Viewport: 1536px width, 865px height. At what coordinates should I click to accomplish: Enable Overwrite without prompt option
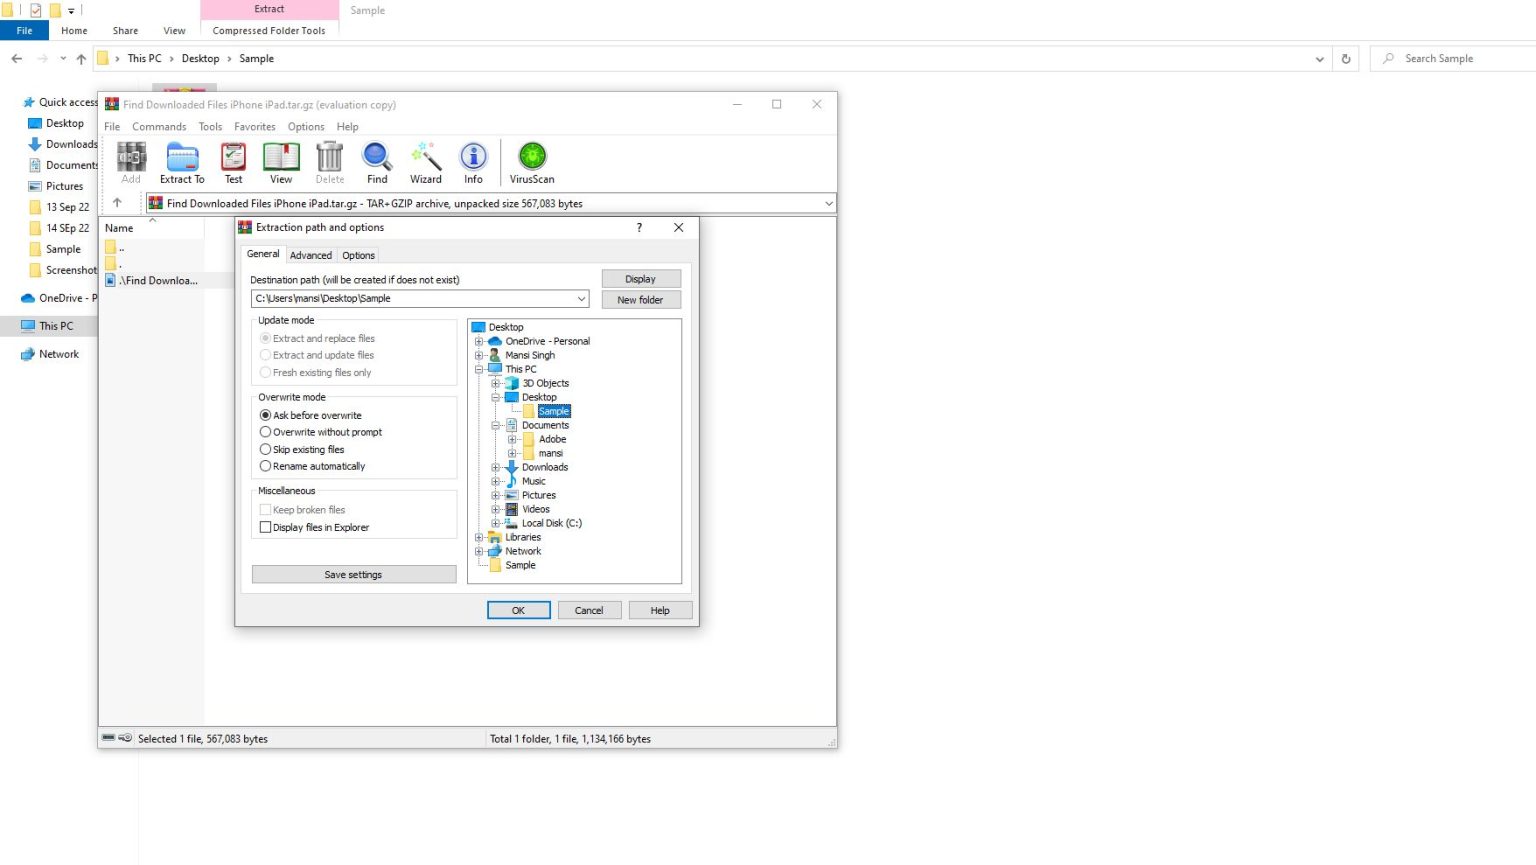(265, 432)
